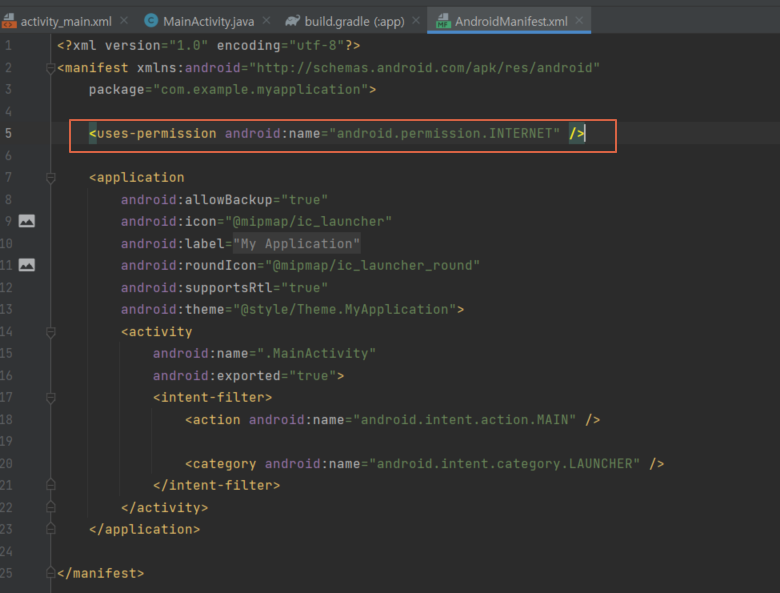This screenshot has width=780, height=593.
Task: Click the closing </manifest> tag
Action: [100, 573]
